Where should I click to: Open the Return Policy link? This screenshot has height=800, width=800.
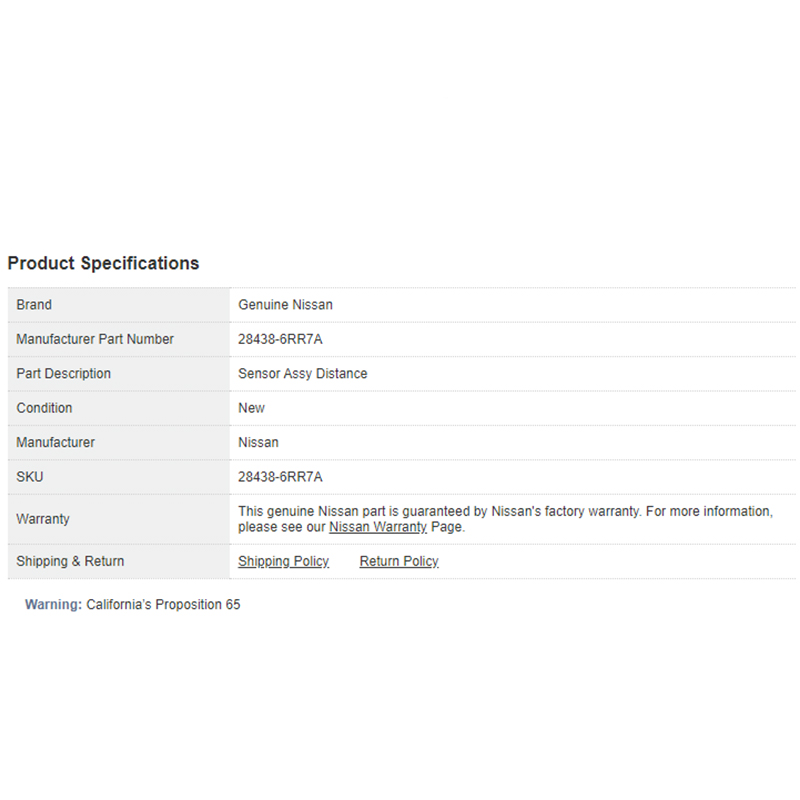pos(399,561)
